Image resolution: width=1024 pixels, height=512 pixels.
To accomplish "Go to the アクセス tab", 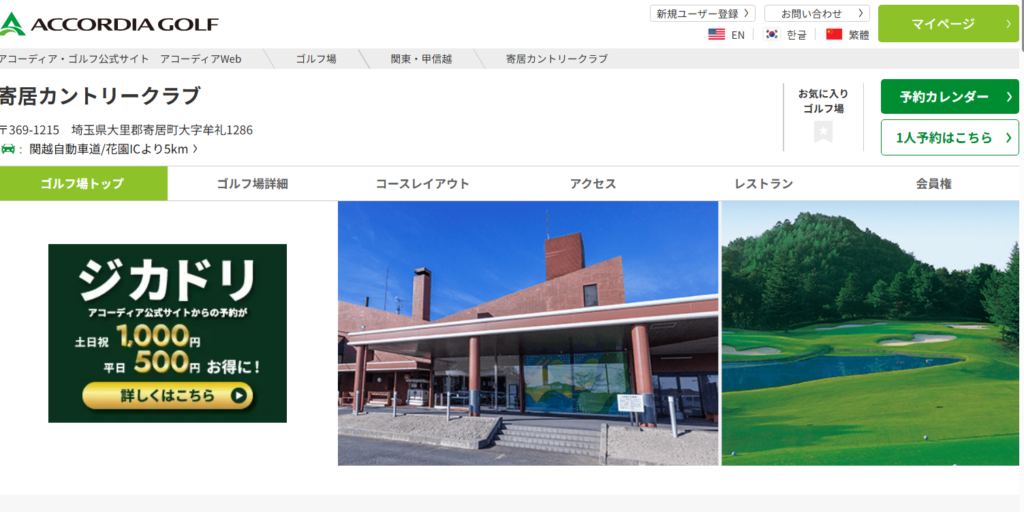I will (593, 184).
